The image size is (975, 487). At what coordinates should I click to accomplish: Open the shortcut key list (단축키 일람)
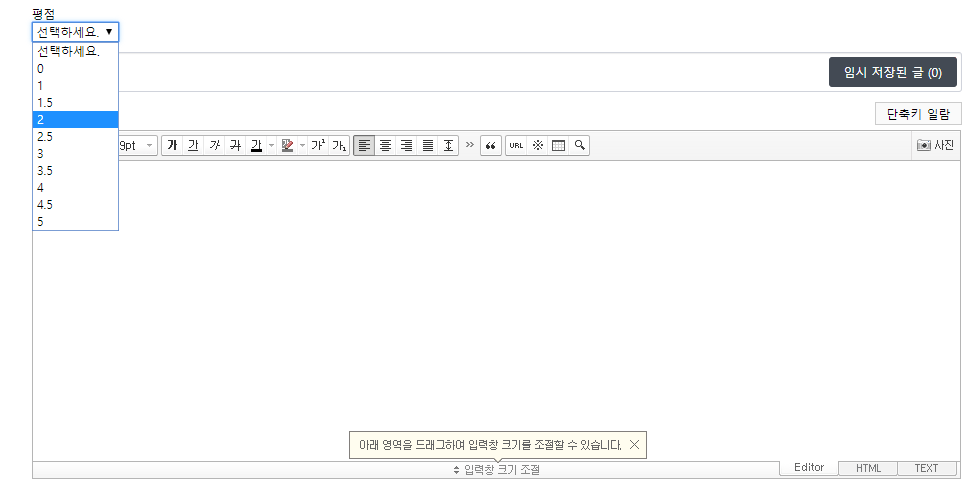coord(918,114)
